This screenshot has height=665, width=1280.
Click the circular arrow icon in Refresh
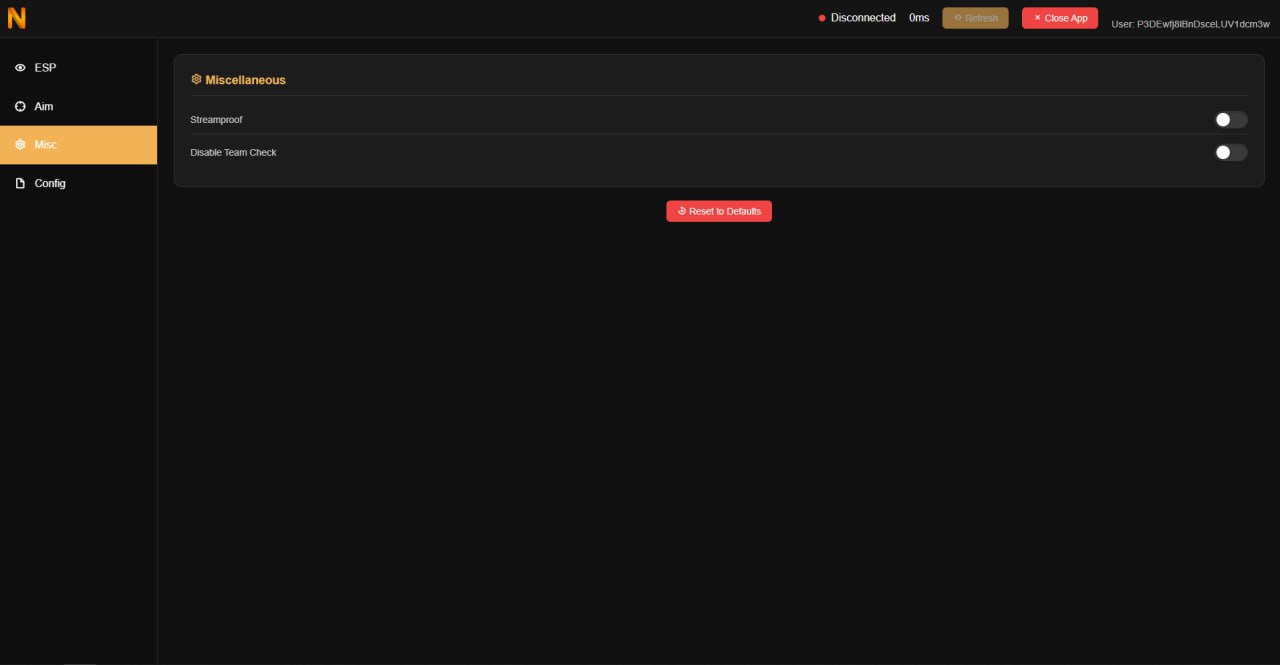coord(958,18)
